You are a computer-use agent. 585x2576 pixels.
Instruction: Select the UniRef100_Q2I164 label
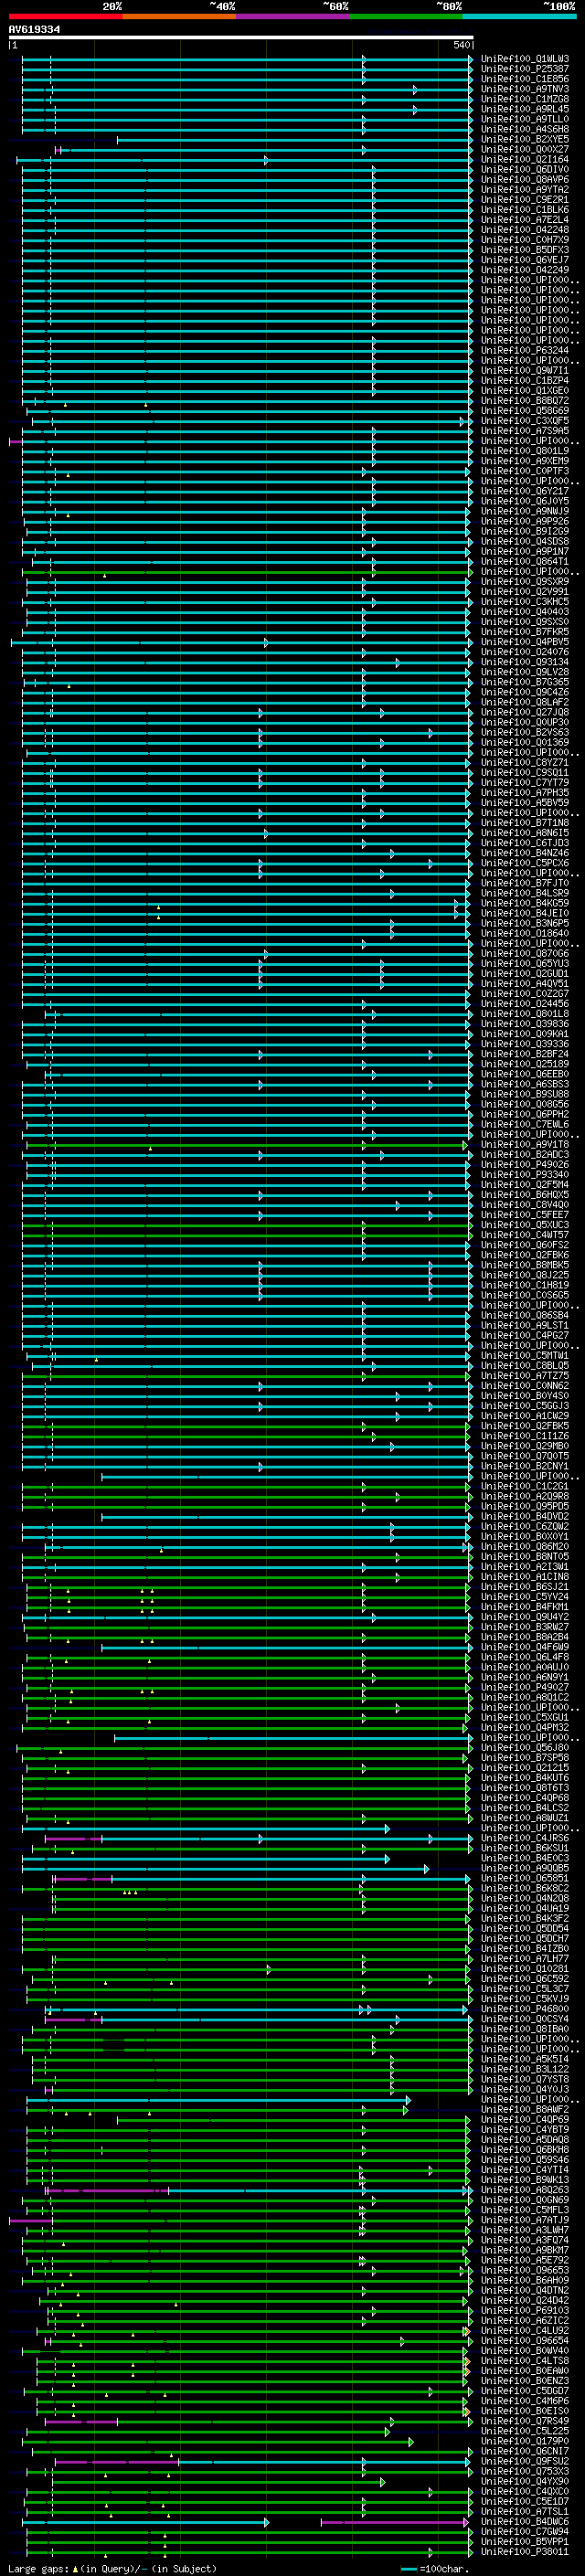point(525,159)
